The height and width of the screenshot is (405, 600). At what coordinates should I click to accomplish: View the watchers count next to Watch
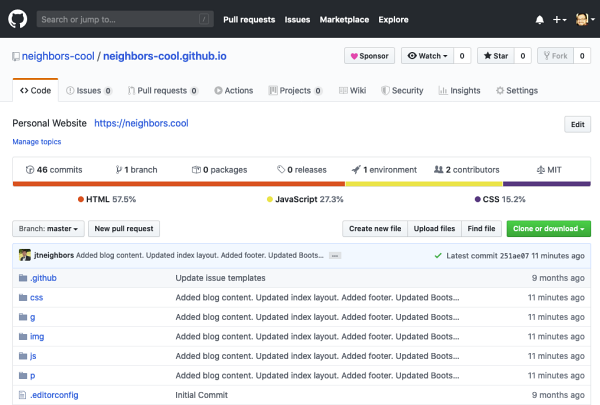tap(462, 56)
